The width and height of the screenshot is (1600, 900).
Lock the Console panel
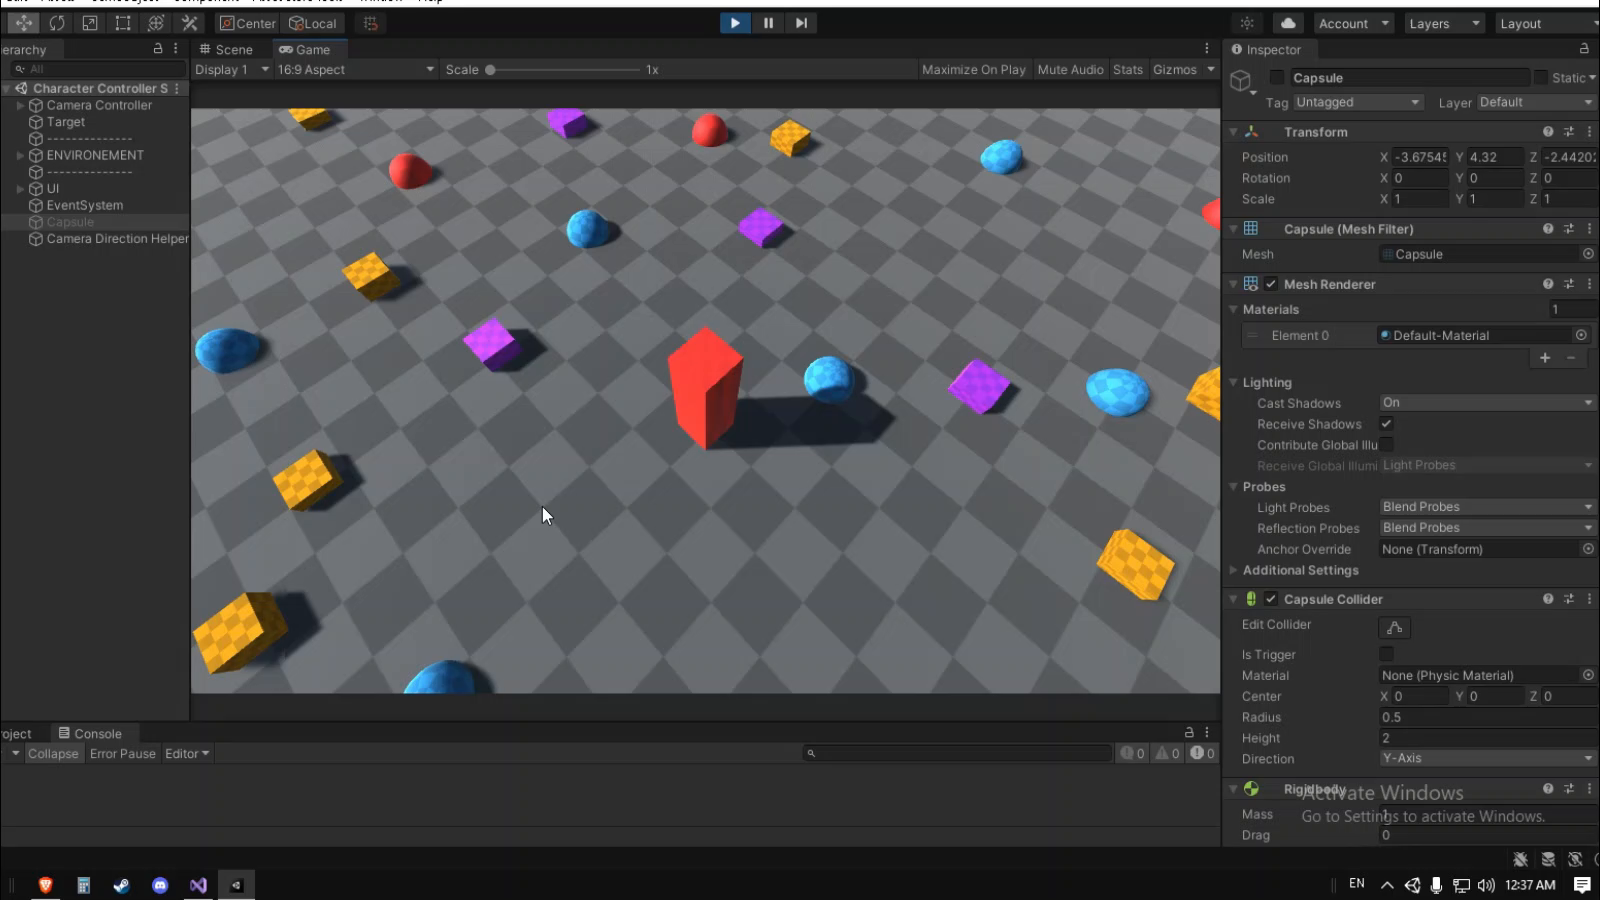pos(1189,732)
